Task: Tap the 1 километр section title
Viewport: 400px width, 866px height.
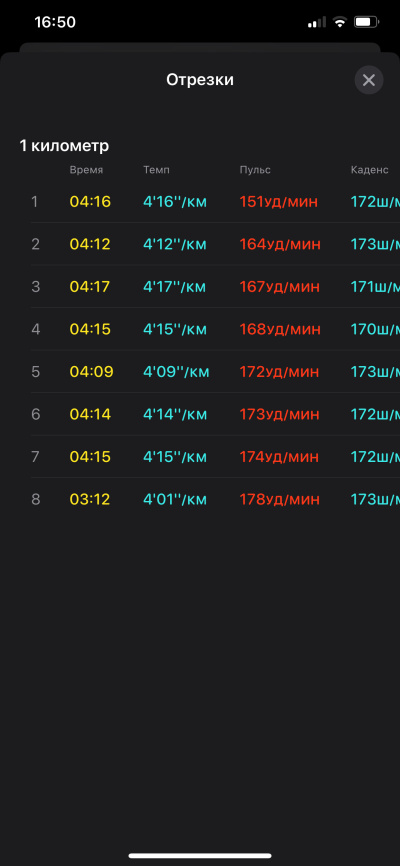Action: 64,146
